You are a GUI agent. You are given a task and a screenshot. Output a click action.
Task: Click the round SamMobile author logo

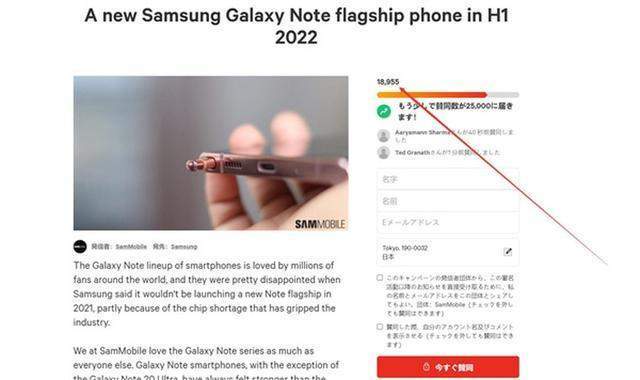(x=80, y=247)
